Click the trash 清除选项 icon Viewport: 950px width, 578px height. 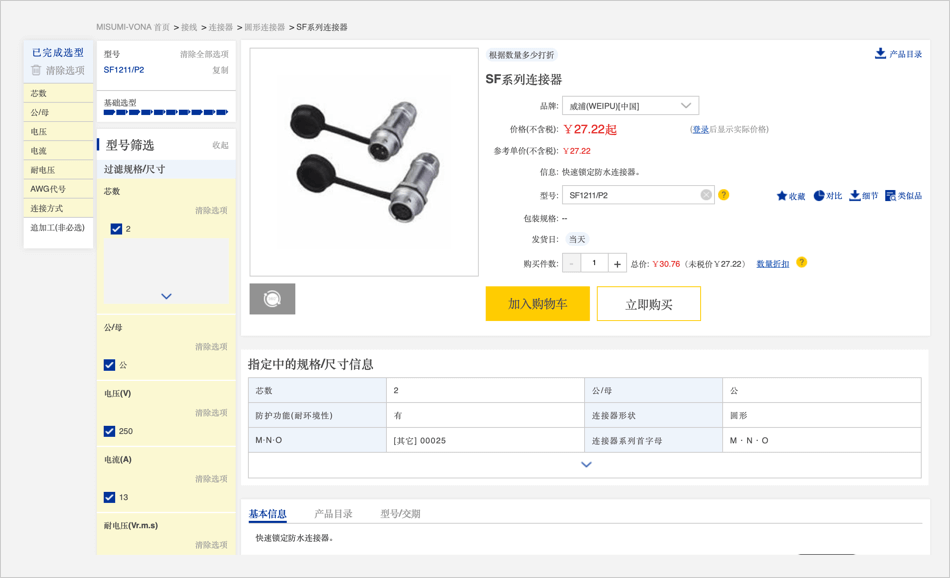tap(37, 71)
